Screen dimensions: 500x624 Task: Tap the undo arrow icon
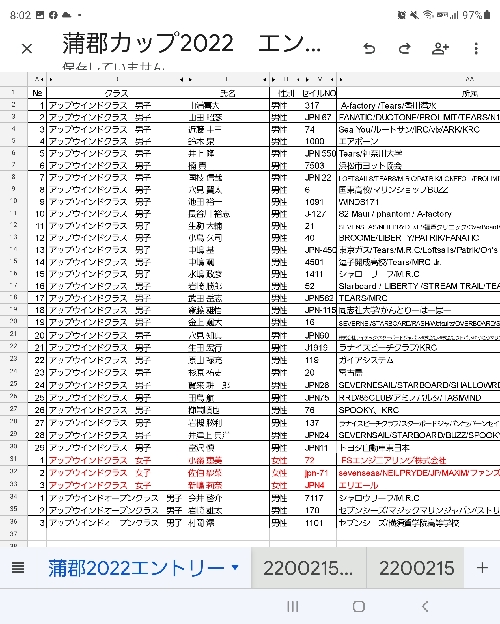pos(369,49)
